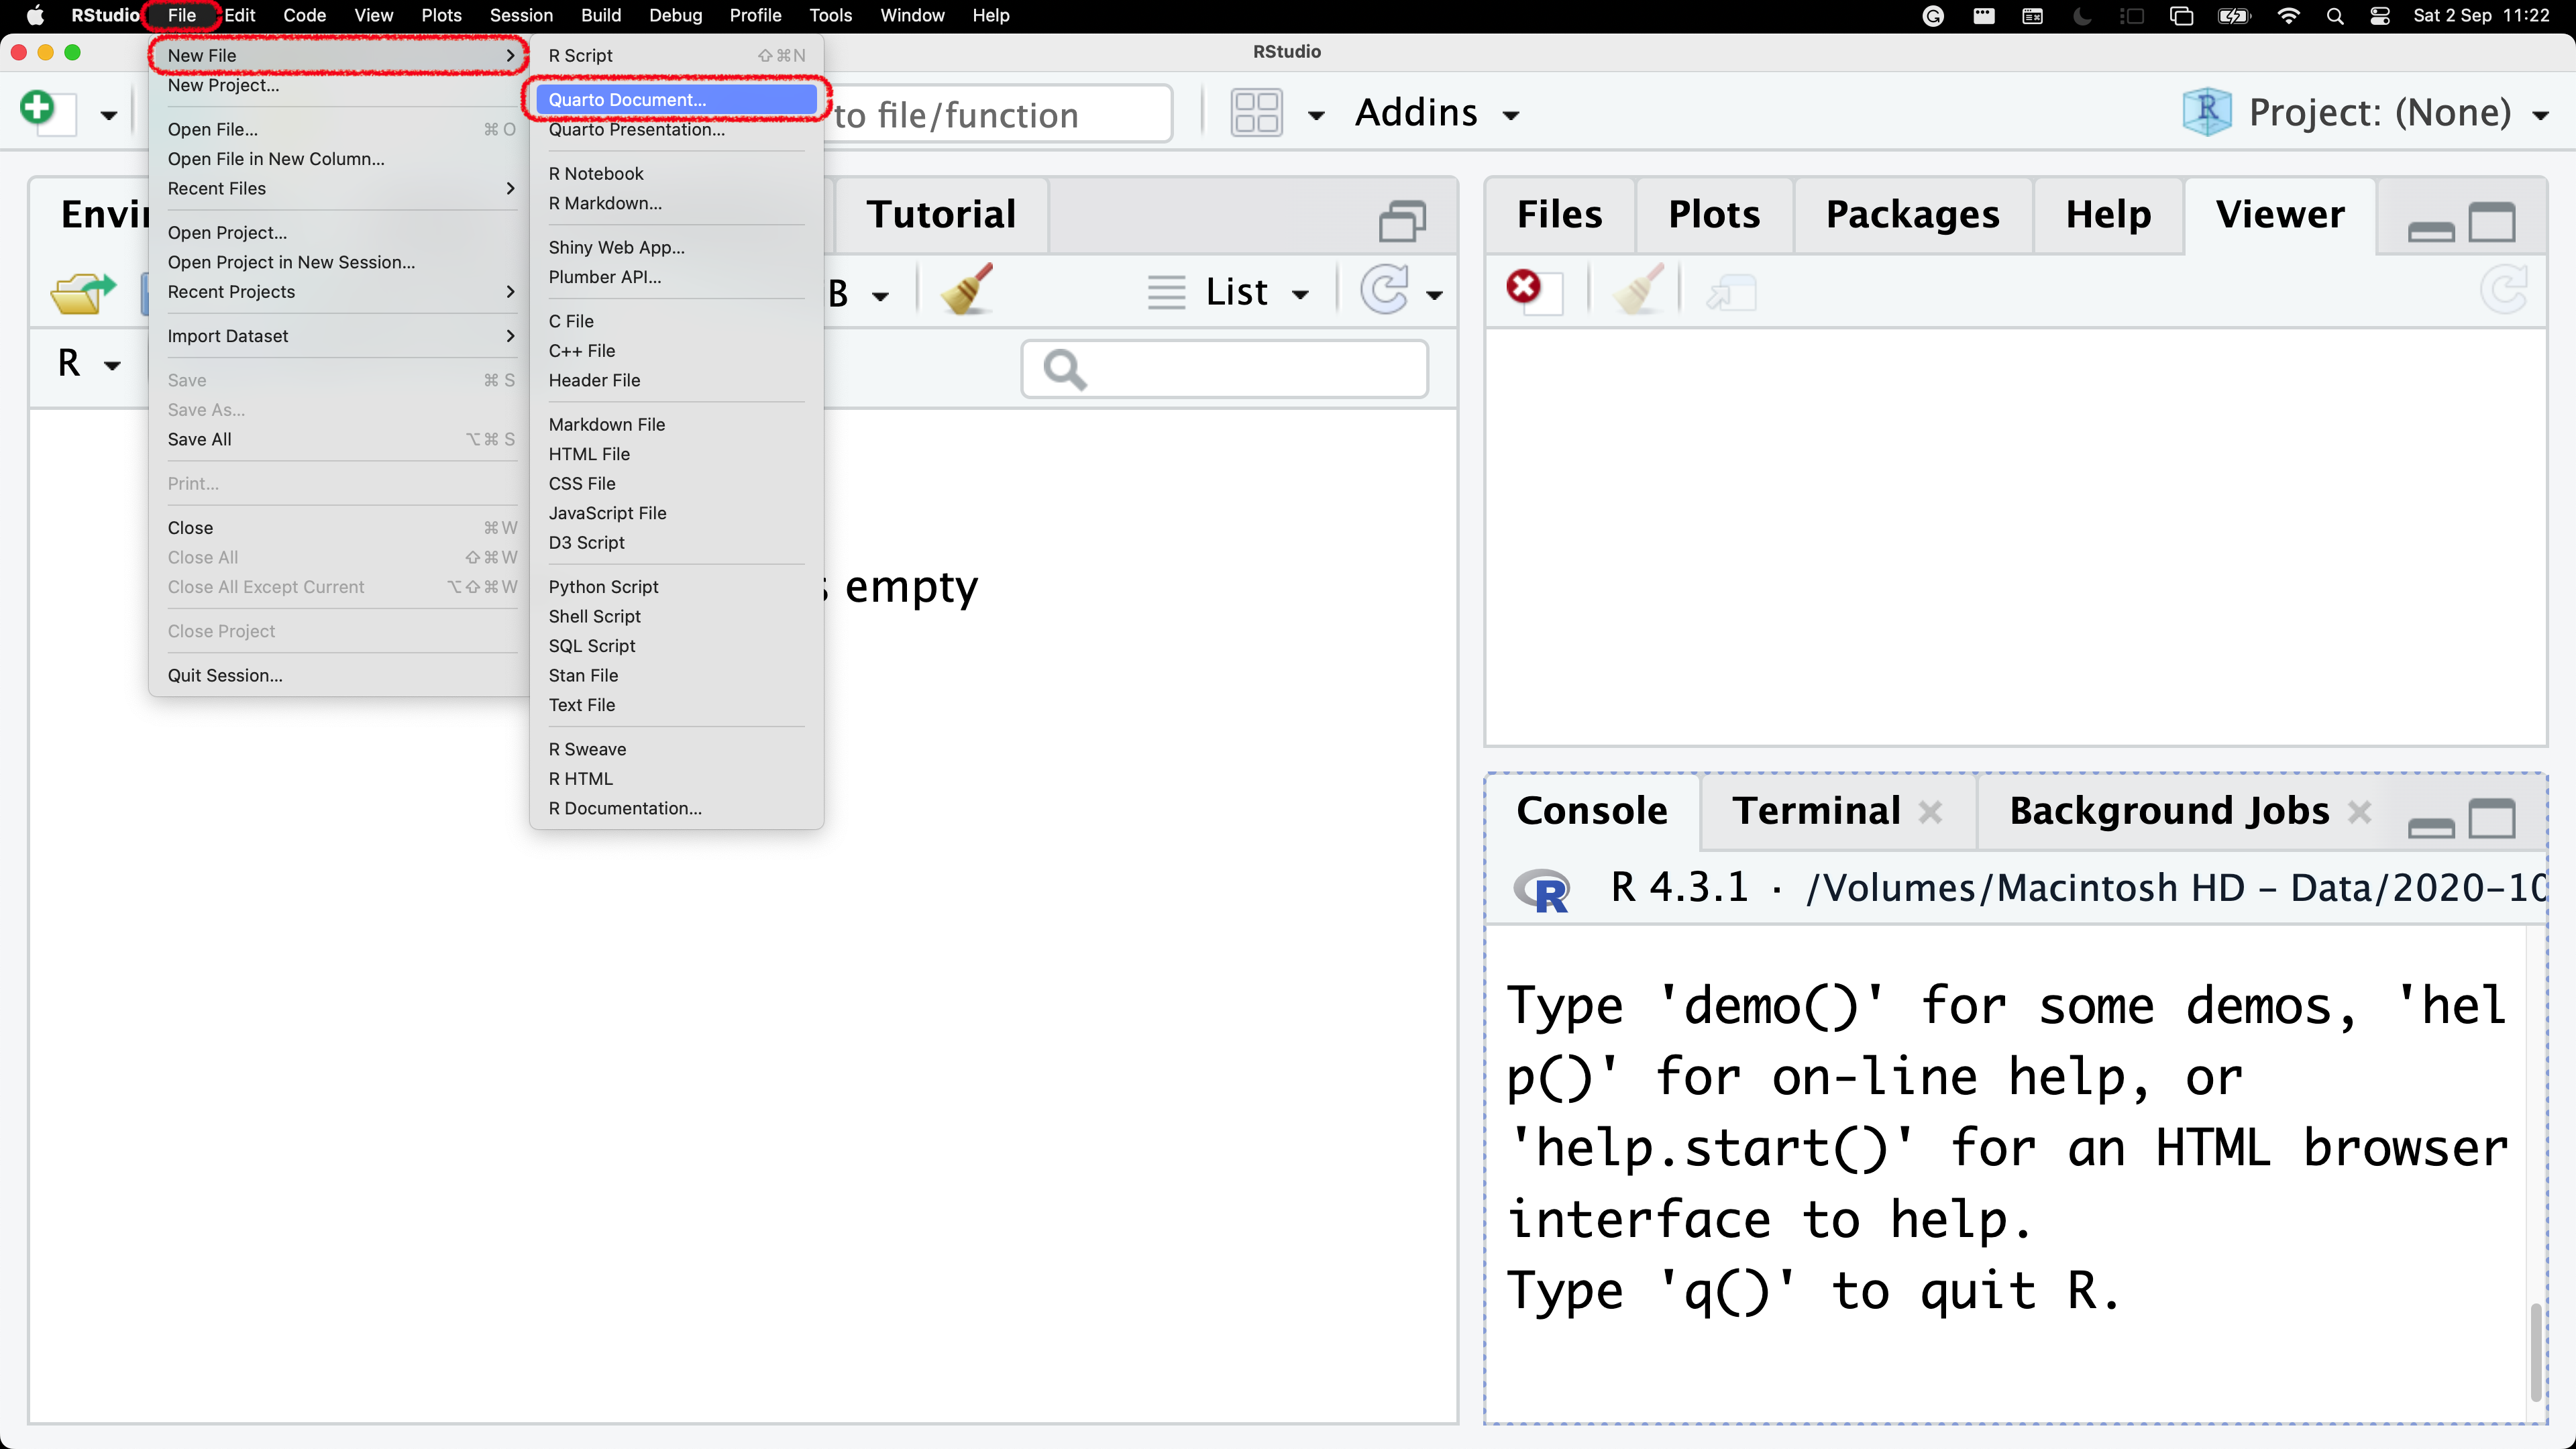Open macOS Spotlight search icon

coord(2334,15)
